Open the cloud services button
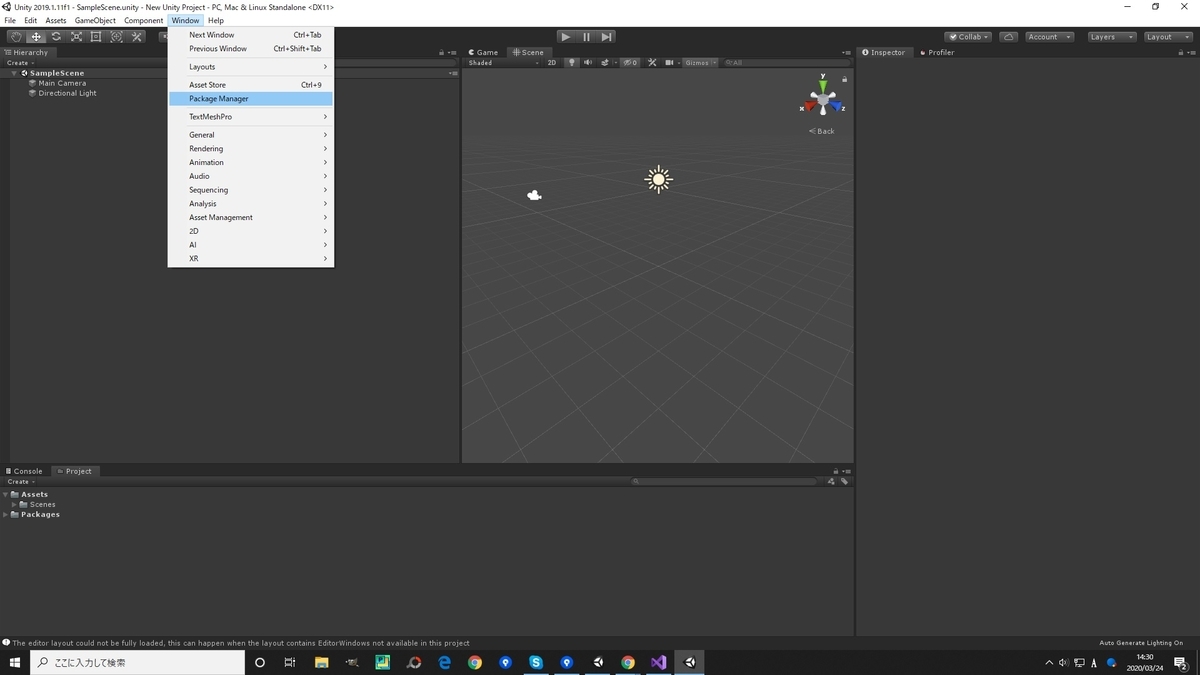 (x=1009, y=37)
